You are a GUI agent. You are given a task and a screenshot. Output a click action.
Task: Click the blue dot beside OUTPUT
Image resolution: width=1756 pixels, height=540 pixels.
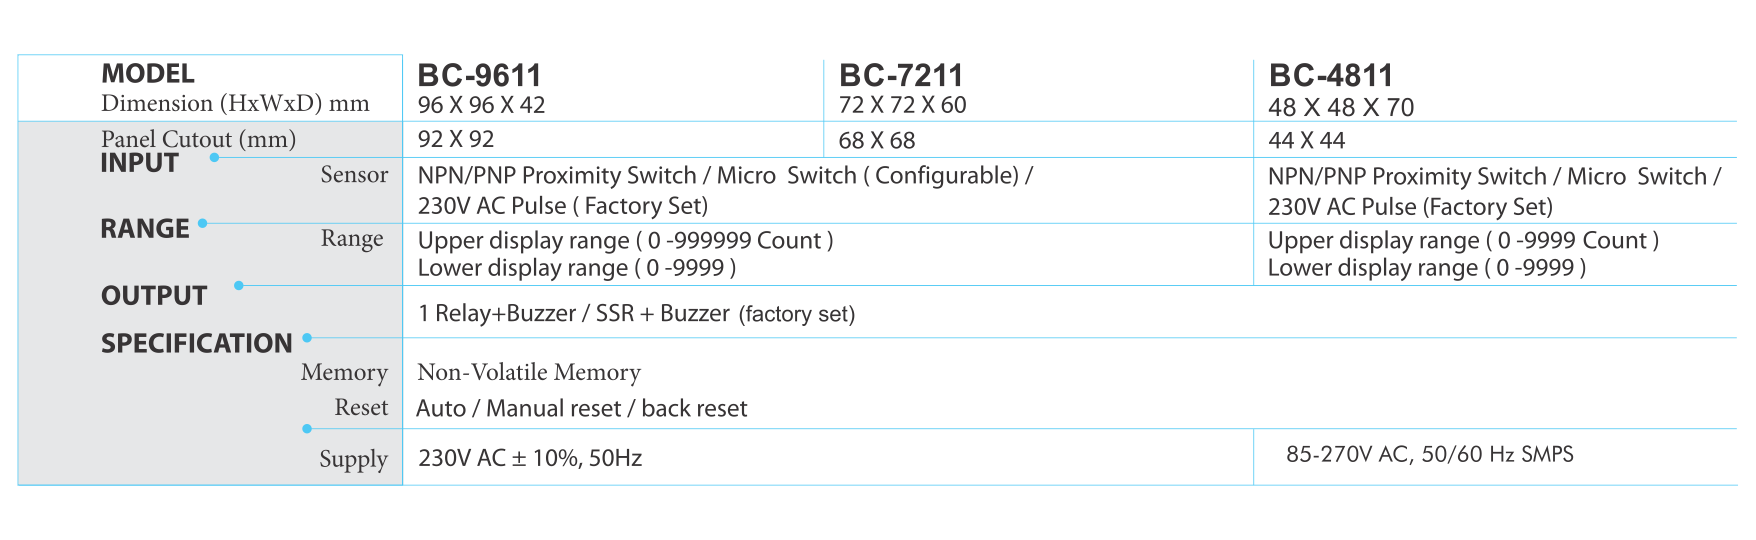239,286
